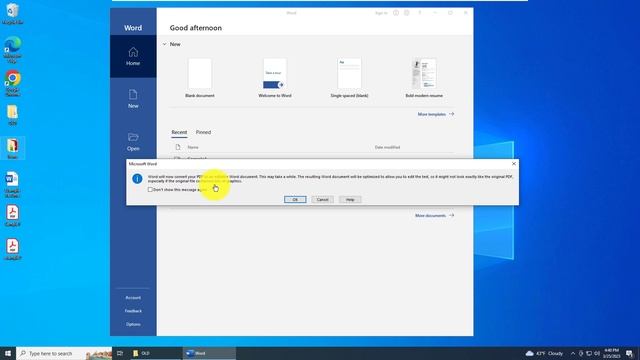The height and width of the screenshot is (360, 640).
Task: Open the notification center icon
Action: 629,353
